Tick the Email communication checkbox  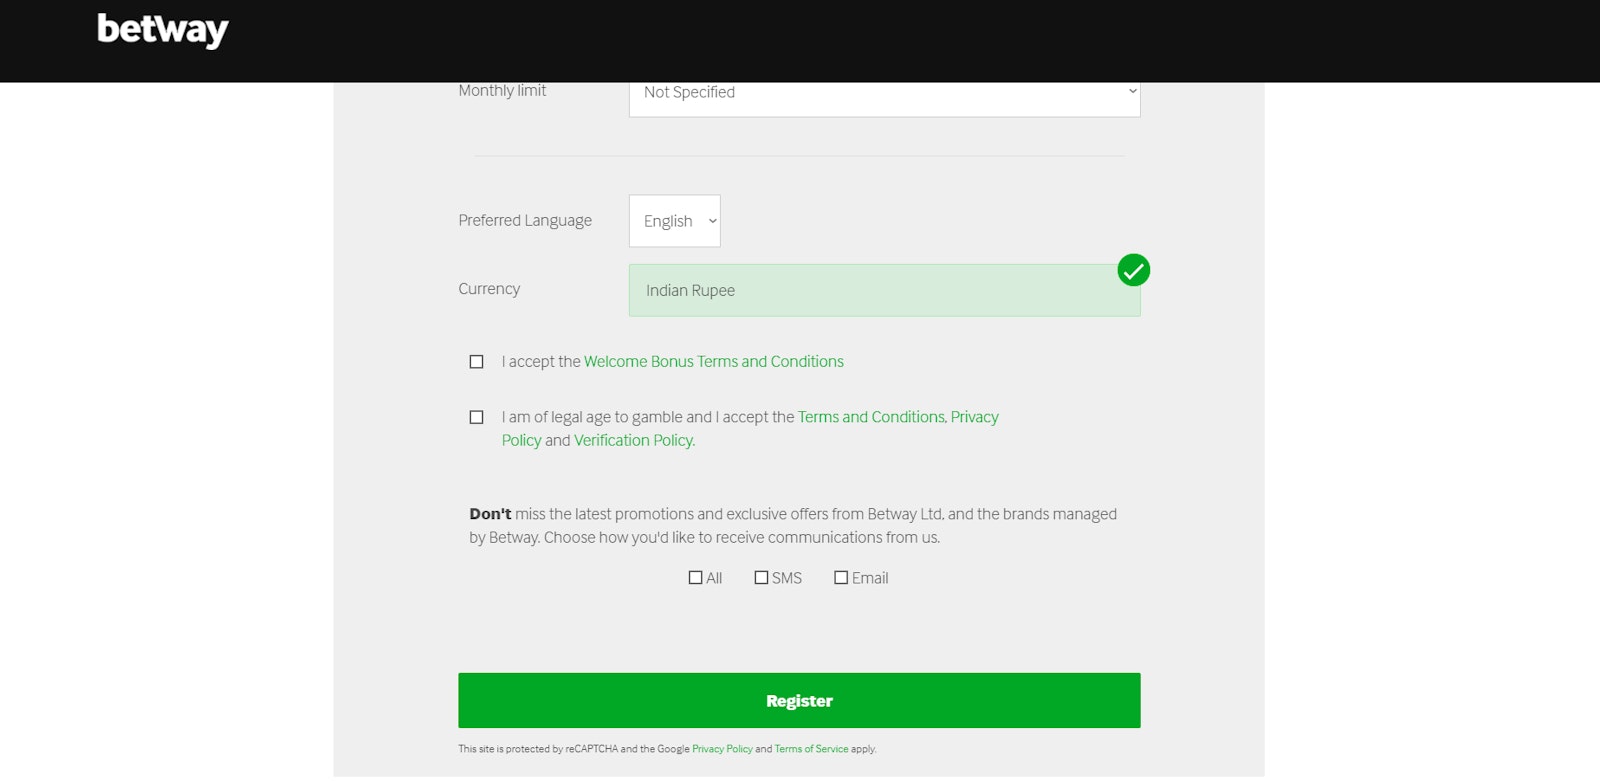[x=842, y=578]
